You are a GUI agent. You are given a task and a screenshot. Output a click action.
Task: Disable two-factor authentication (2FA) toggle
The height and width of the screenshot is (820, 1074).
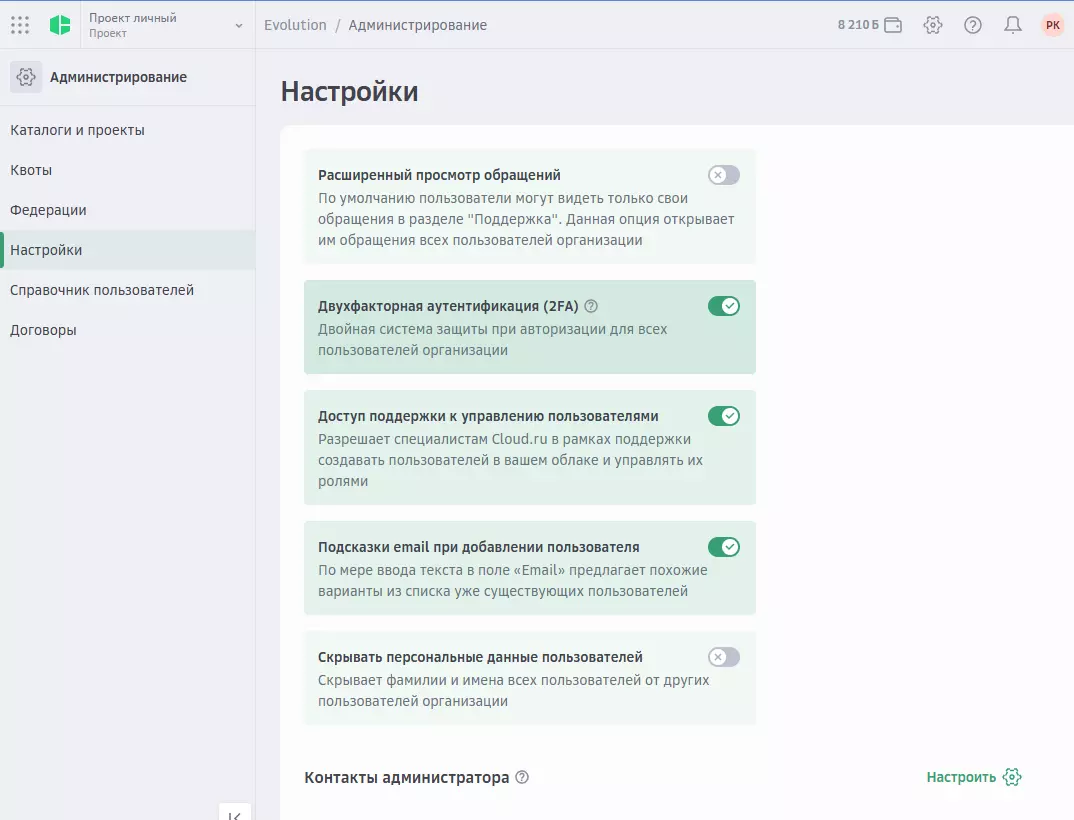723,306
